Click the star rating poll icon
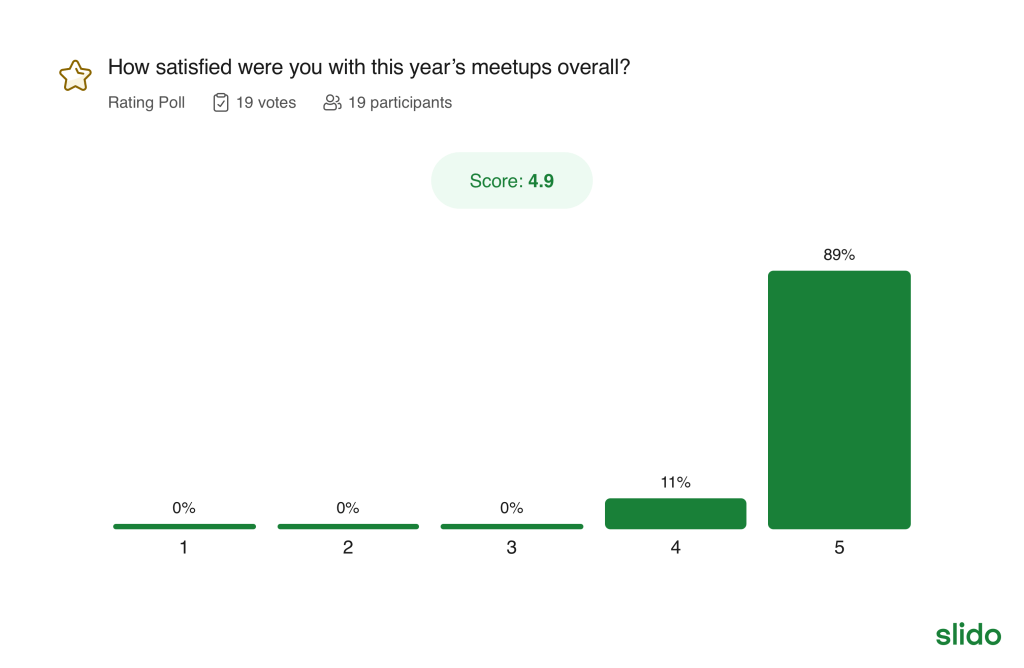Screen dimensions: 1024x668 pos(75,76)
